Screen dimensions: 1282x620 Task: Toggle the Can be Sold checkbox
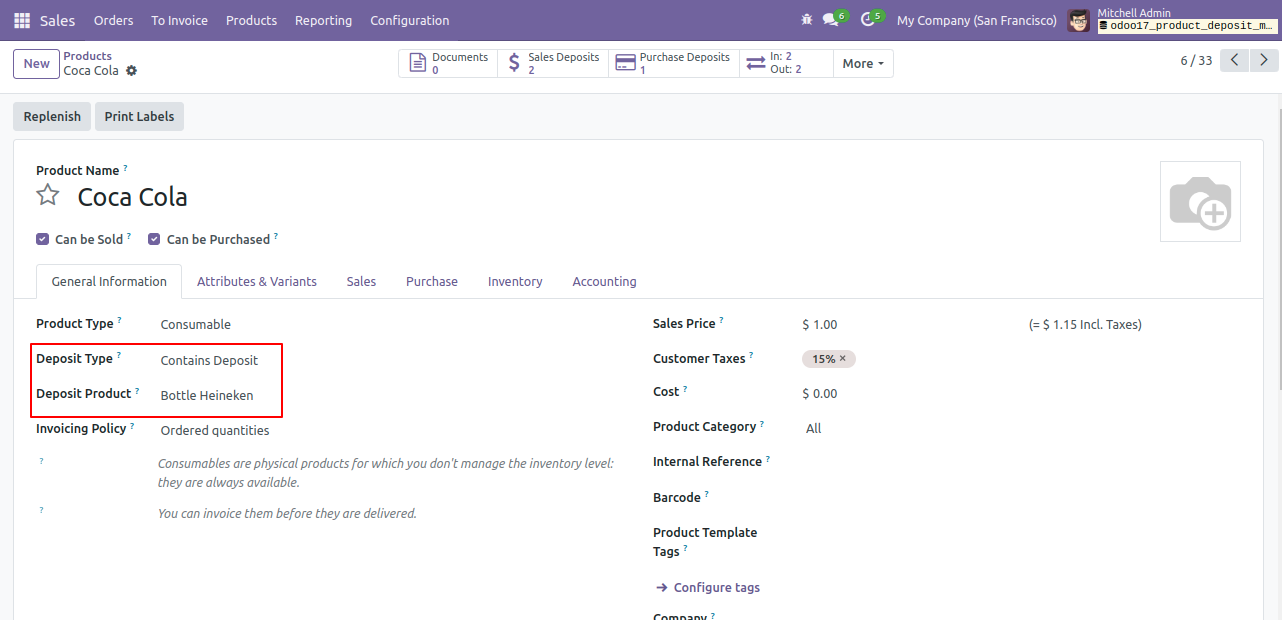coord(42,239)
